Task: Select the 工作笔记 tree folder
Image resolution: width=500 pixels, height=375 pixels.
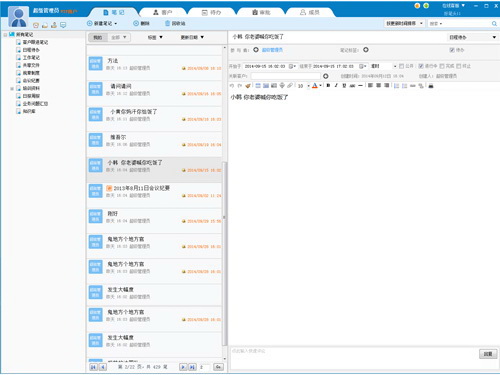Action: click(x=31, y=58)
